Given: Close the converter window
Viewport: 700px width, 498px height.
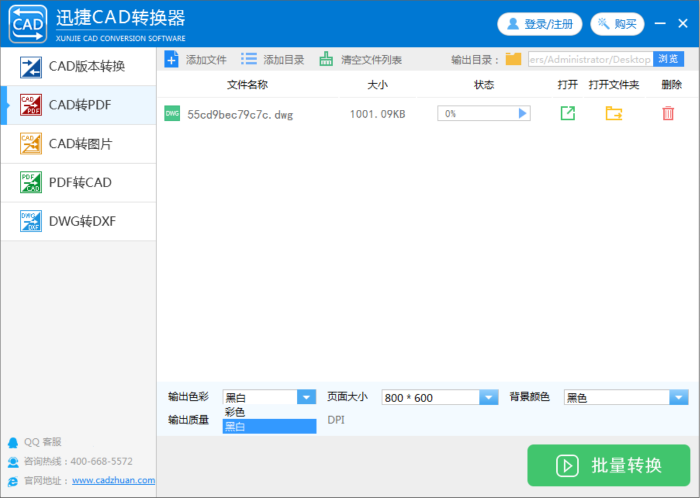Looking at the screenshot, I should [683, 24].
